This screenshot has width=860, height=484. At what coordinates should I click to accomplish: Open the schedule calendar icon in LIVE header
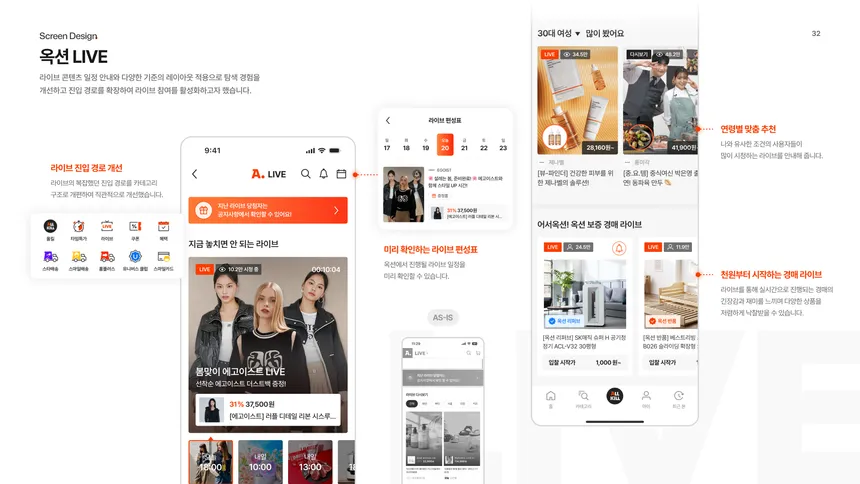pos(341,174)
